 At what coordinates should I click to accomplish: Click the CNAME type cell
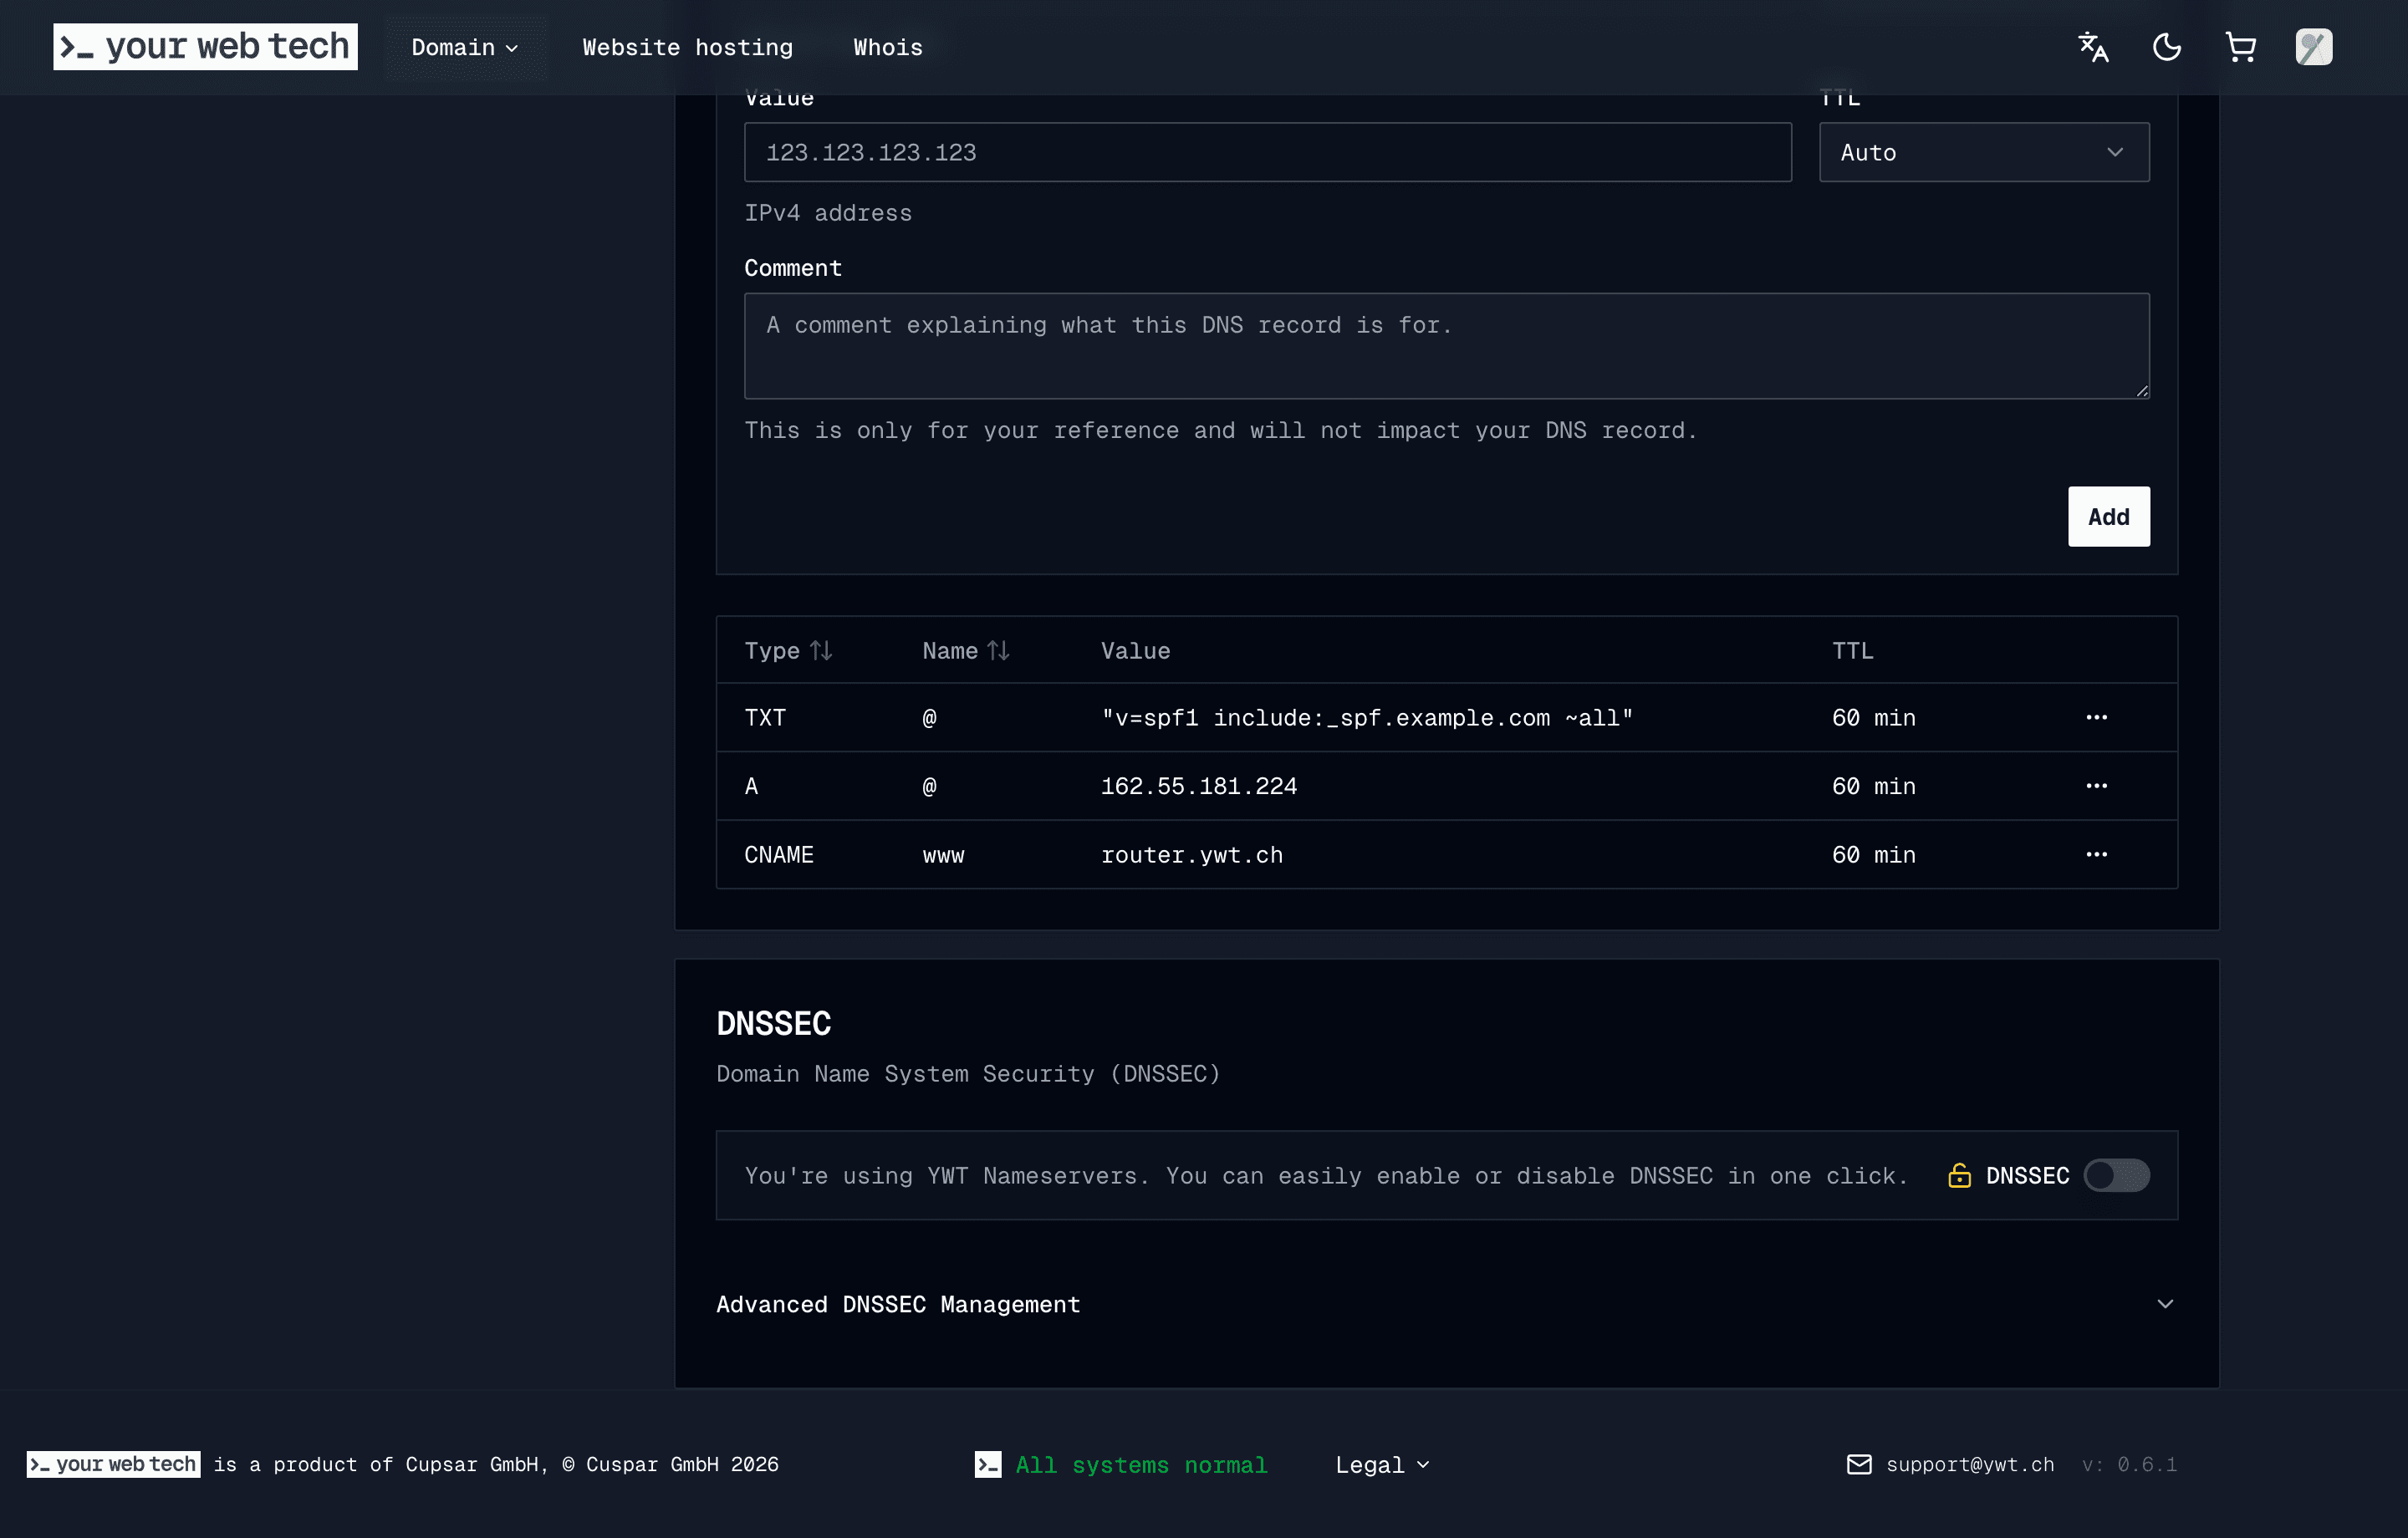[778, 855]
